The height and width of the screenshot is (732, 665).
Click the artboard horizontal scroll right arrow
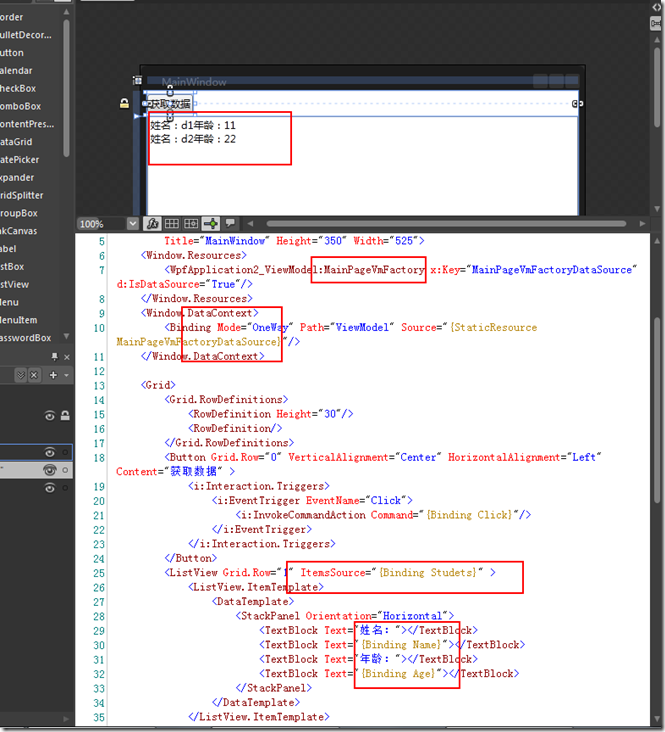[642, 224]
